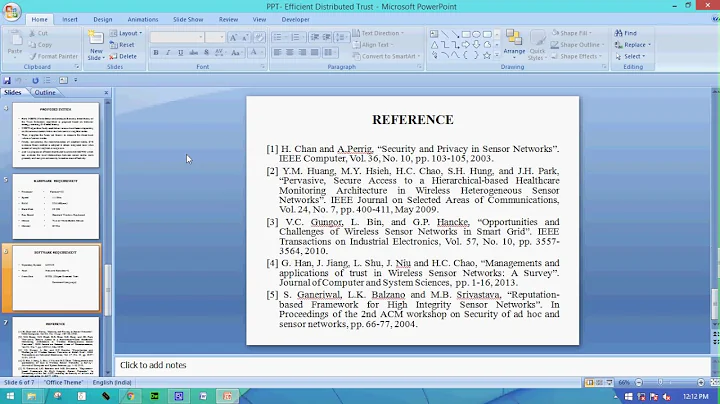This screenshot has width=720, height=404.
Task: Toggle Align Text Right
Action: 302,53
